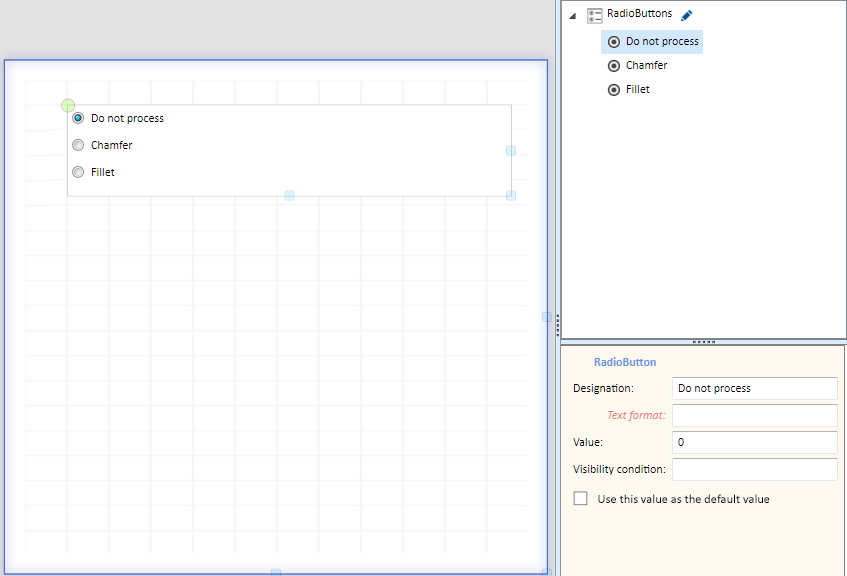Select the RadioButtons tree node label

[639, 14]
